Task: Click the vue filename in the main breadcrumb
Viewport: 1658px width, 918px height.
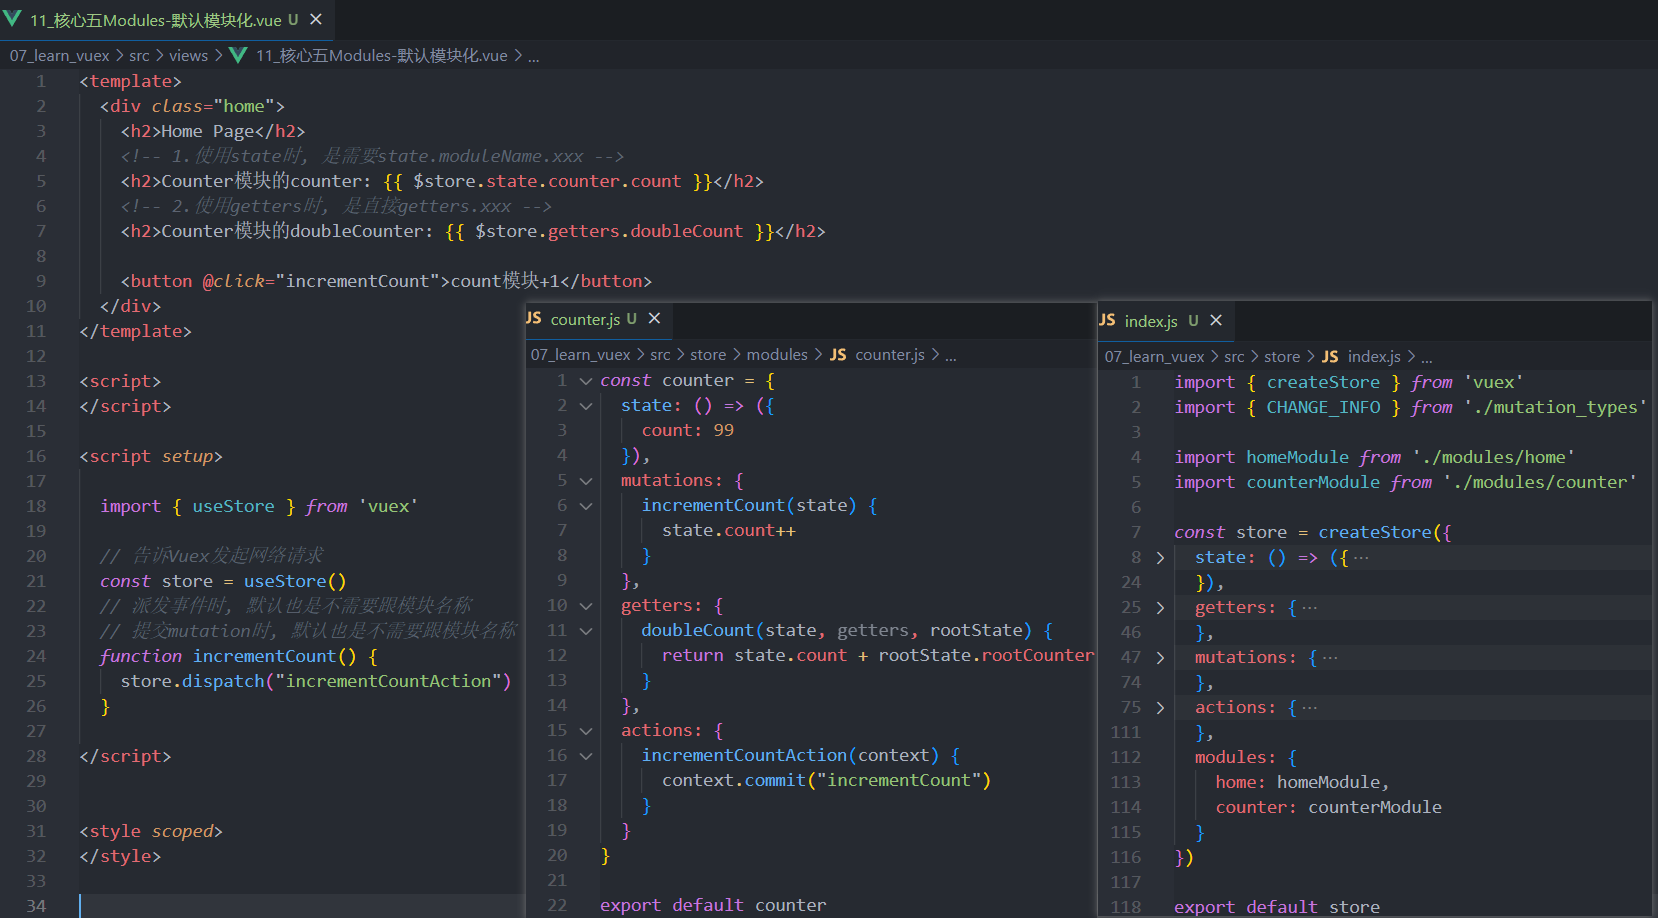Action: [381, 56]
